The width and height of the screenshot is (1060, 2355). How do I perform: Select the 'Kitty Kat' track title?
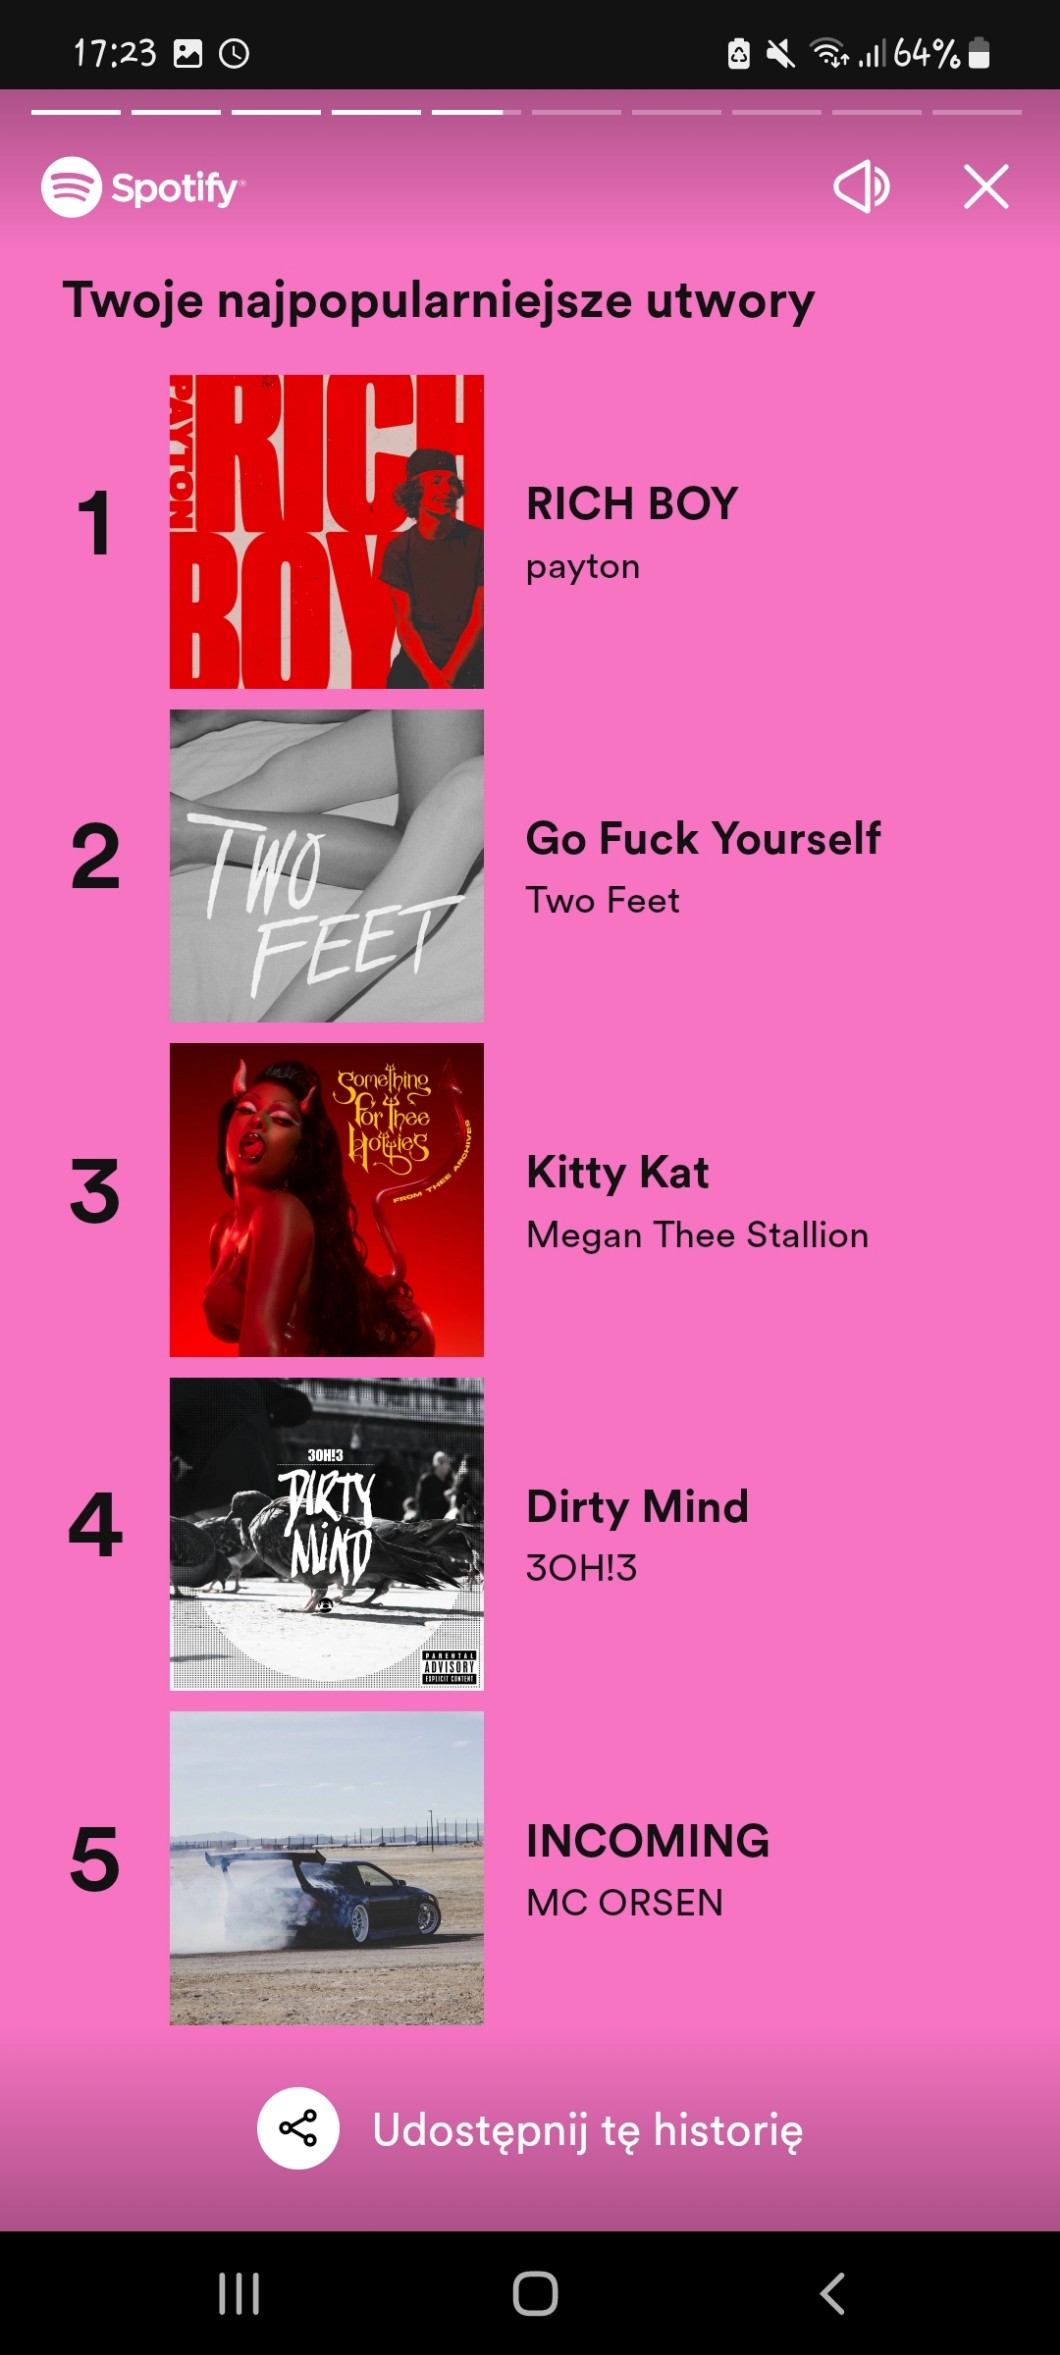click(618, 1172)
